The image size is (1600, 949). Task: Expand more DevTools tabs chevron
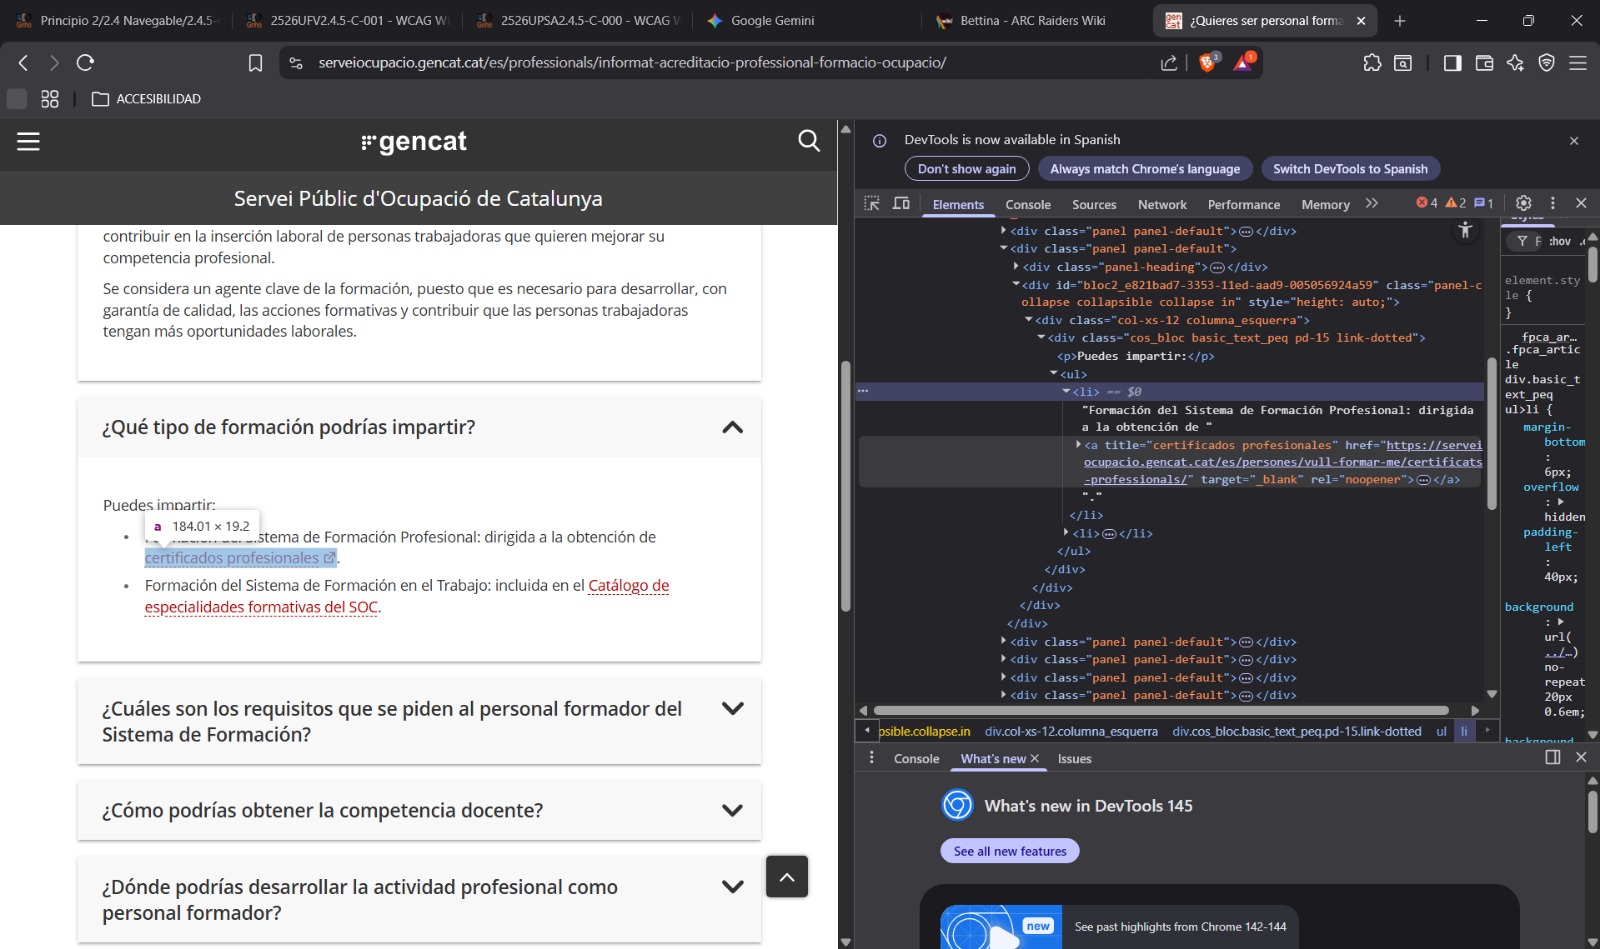point(1372,203)
